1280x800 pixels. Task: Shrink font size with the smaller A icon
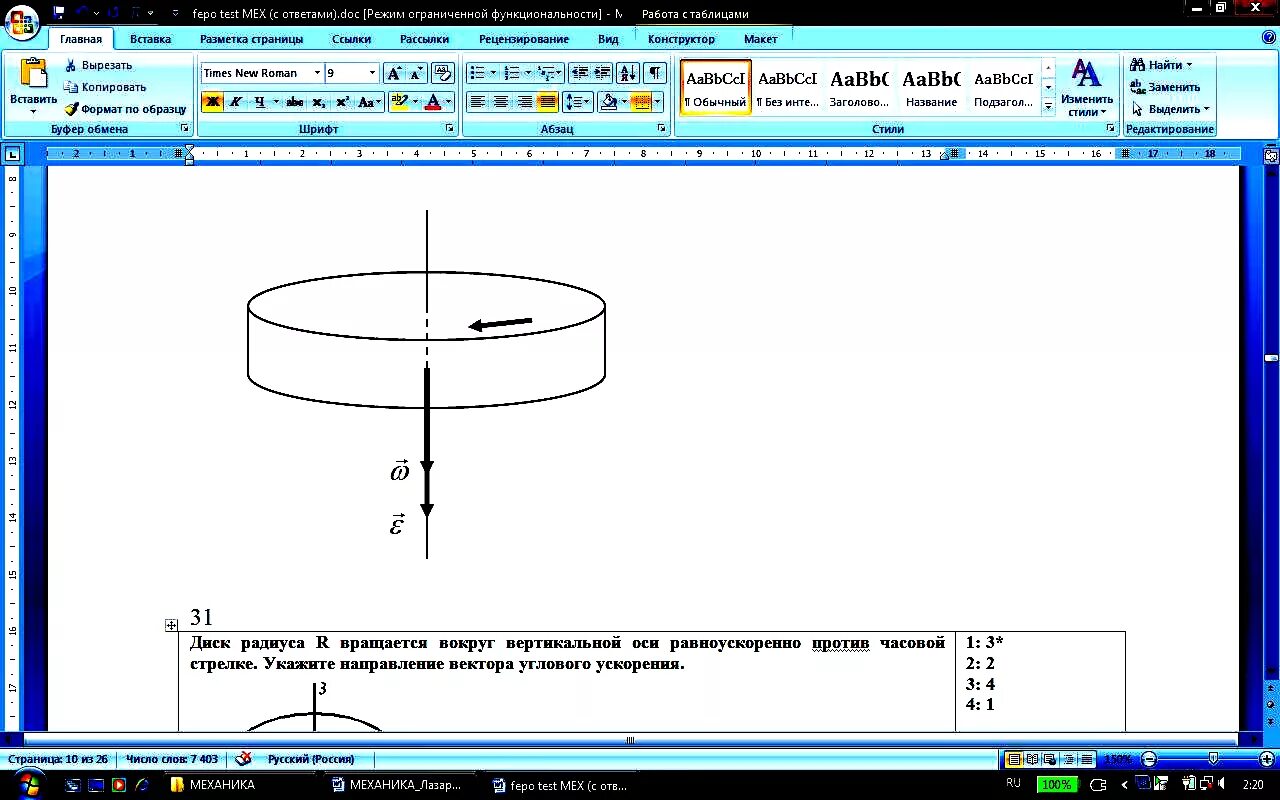pos(417,73)
